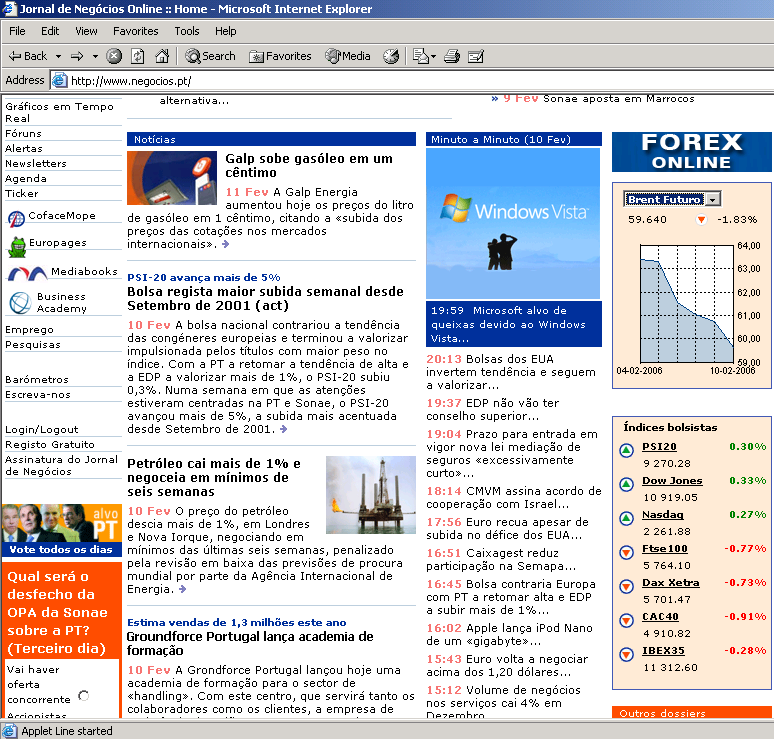Click the Brent Futuro price chart
The width and height of the screenshot is (774, 739).
(x=686, y=304)
